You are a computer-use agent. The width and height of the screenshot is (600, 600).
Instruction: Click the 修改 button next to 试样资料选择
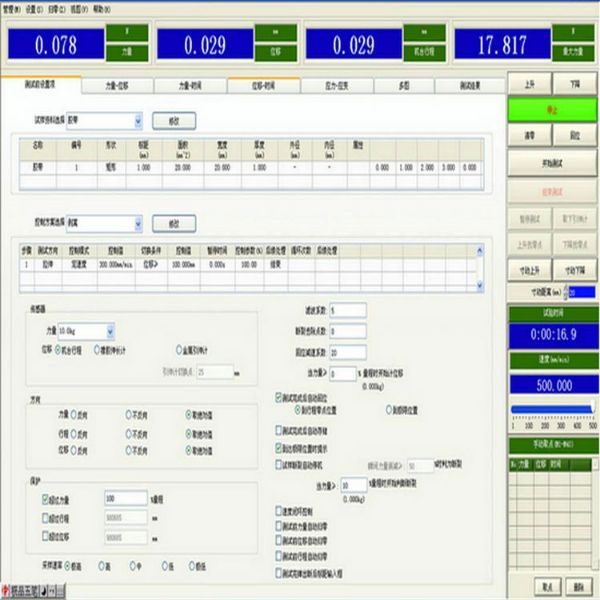point(175,121)
